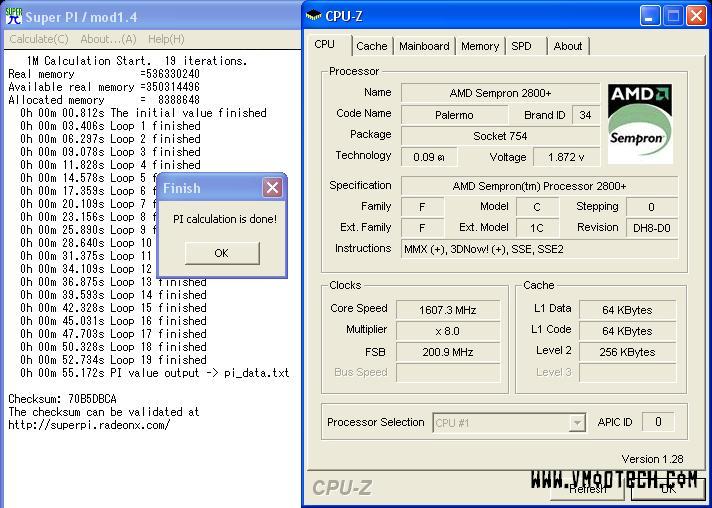Image resolution: width=712 pixels, height=508 pixels.
Task: Click the AMD Sempron logo image
Action: coord(640,123)
